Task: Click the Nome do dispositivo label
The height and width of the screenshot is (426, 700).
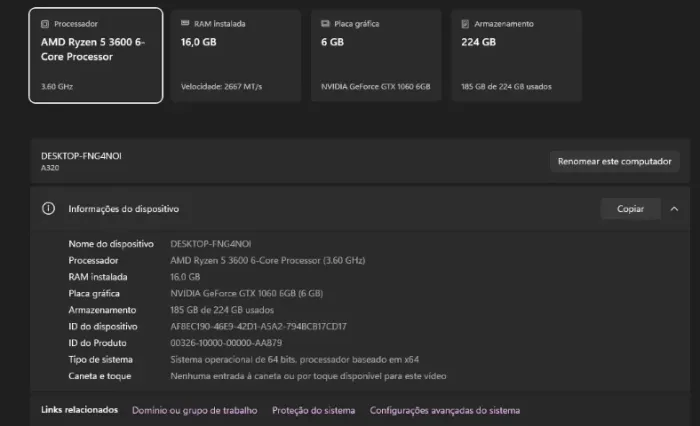Action: tap(111, 244)
